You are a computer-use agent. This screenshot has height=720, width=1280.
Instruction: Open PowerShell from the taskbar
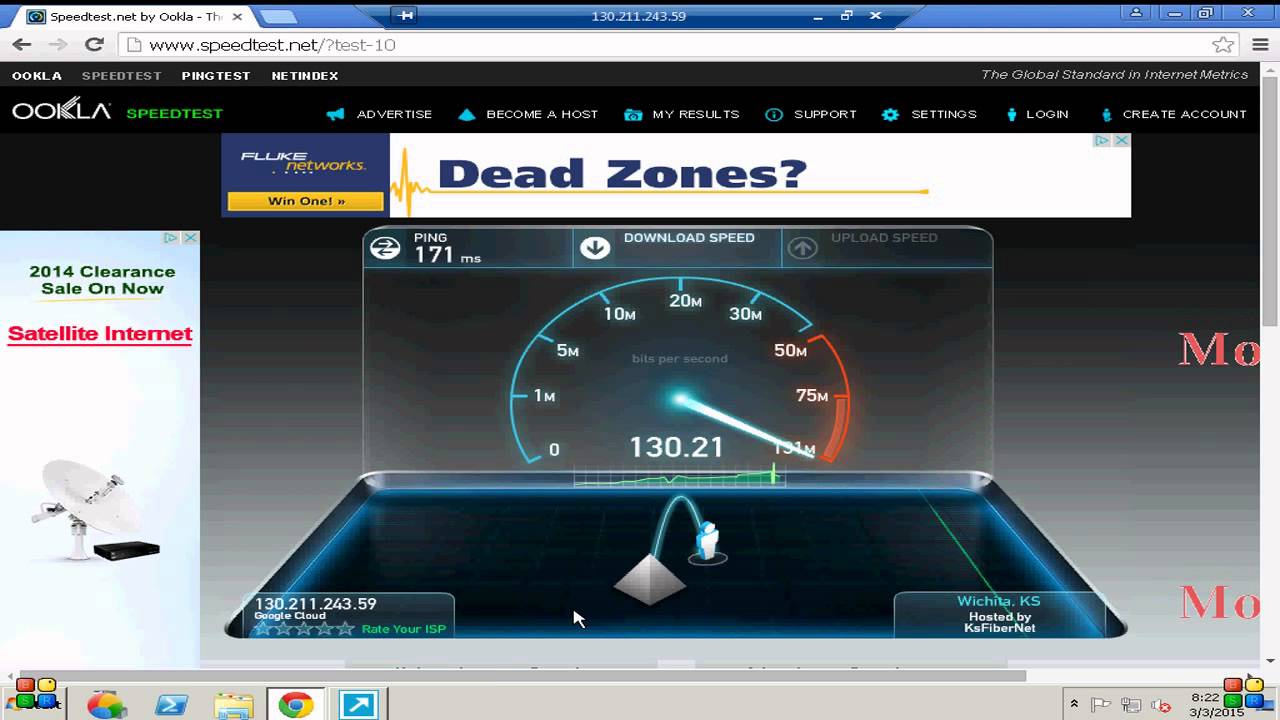click(x=172, y=705)
